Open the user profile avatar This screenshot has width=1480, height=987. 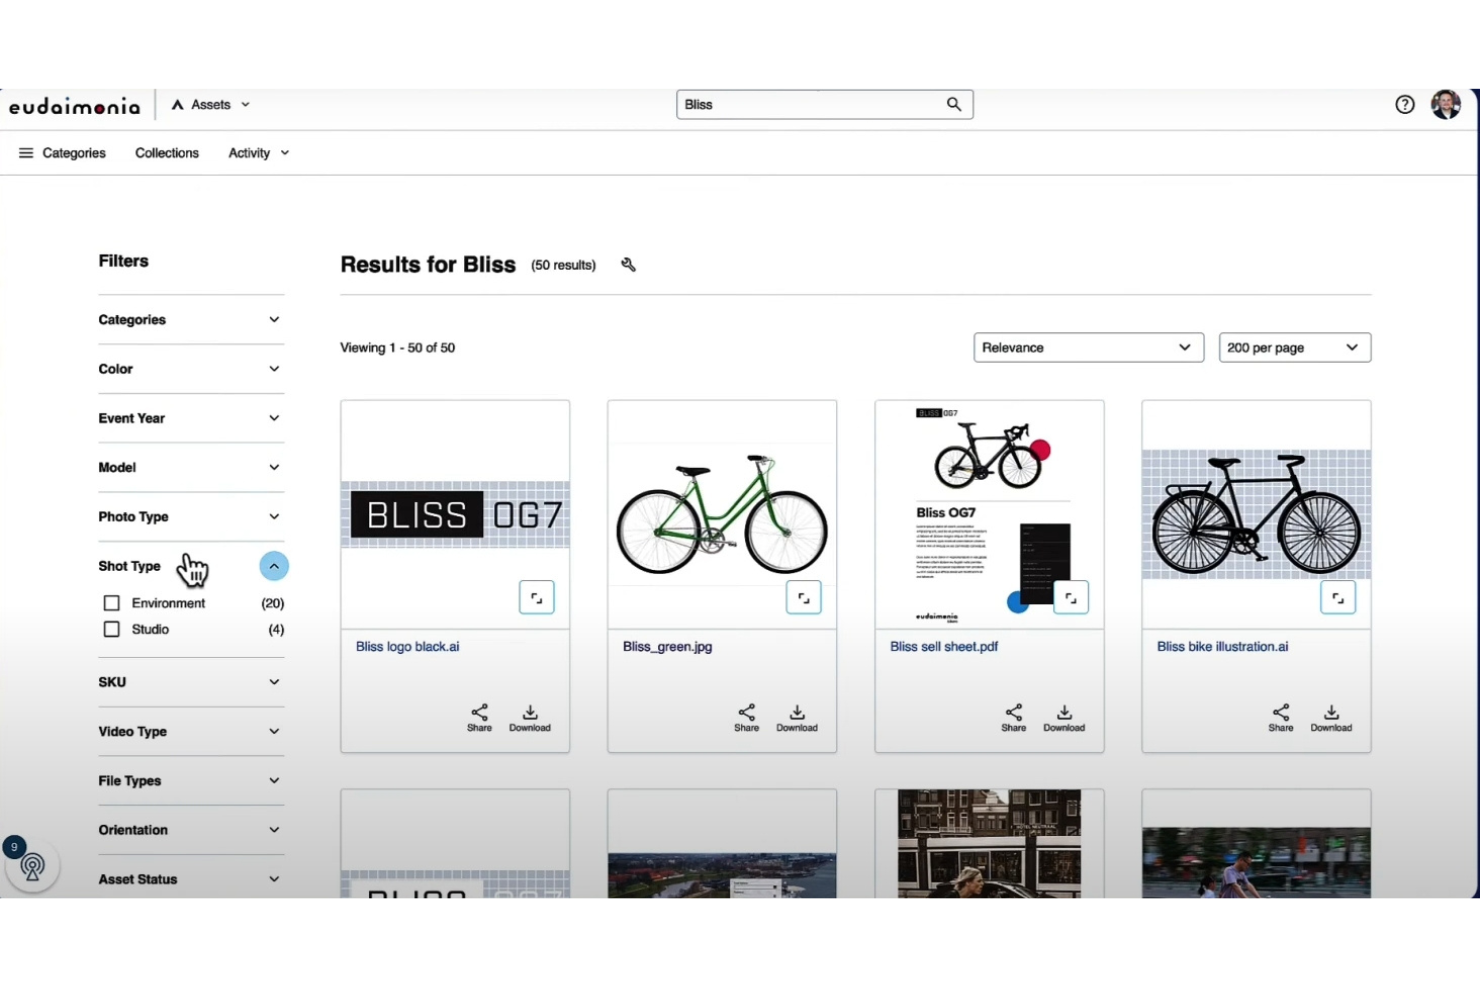tap(1446, 104)
